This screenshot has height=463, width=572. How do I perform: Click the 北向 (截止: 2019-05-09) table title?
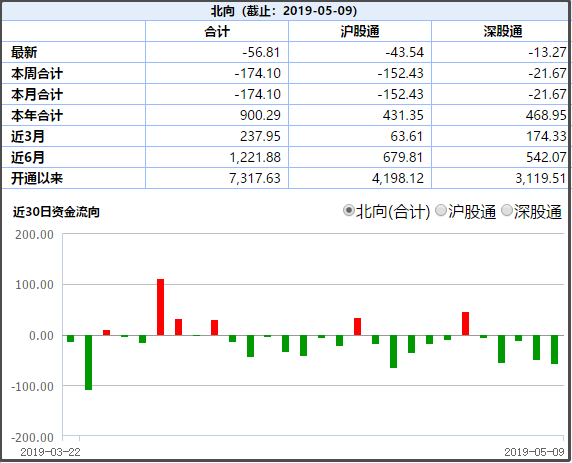pos(284,11)
